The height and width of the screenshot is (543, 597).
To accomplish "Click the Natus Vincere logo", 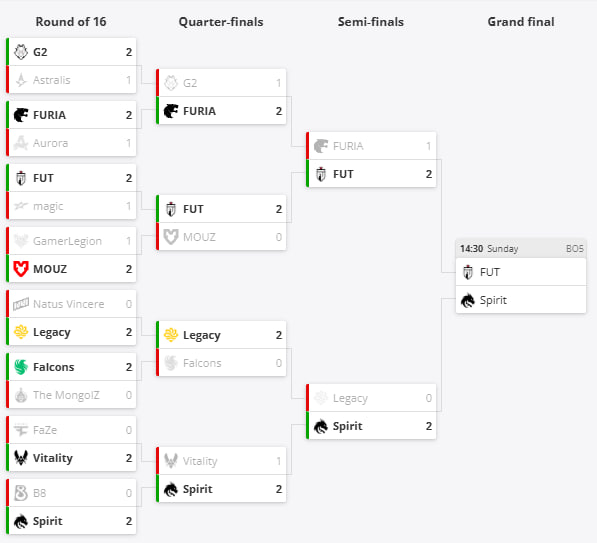I will [21, 304].
